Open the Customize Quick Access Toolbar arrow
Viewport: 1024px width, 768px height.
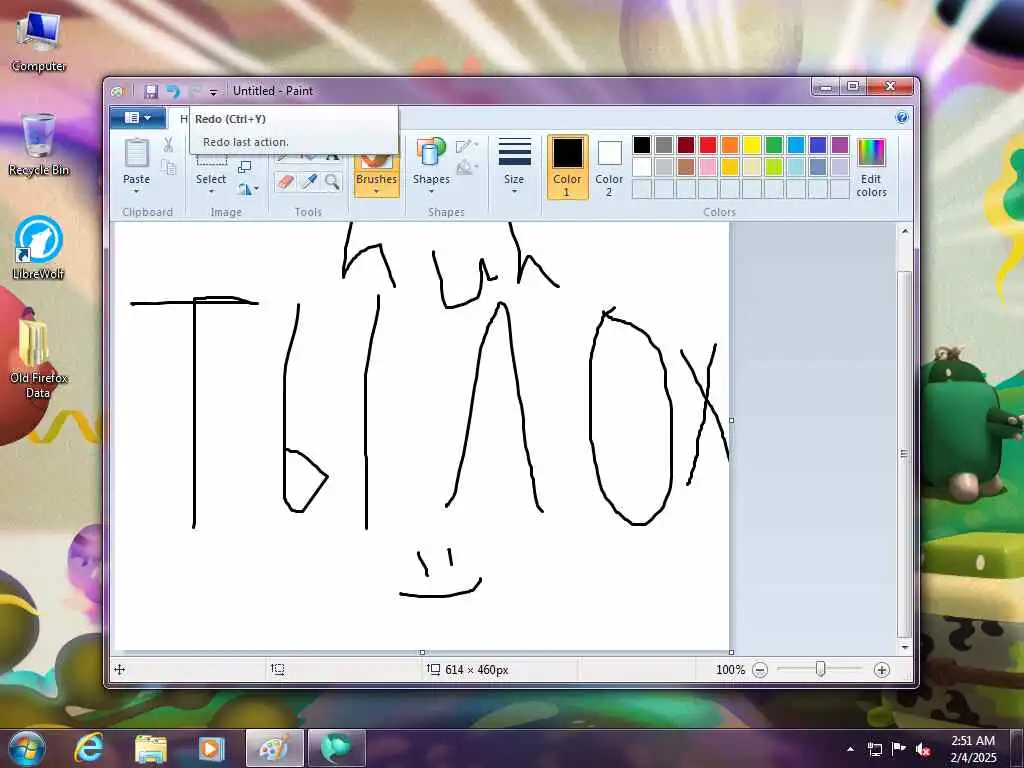coord(213,92)
